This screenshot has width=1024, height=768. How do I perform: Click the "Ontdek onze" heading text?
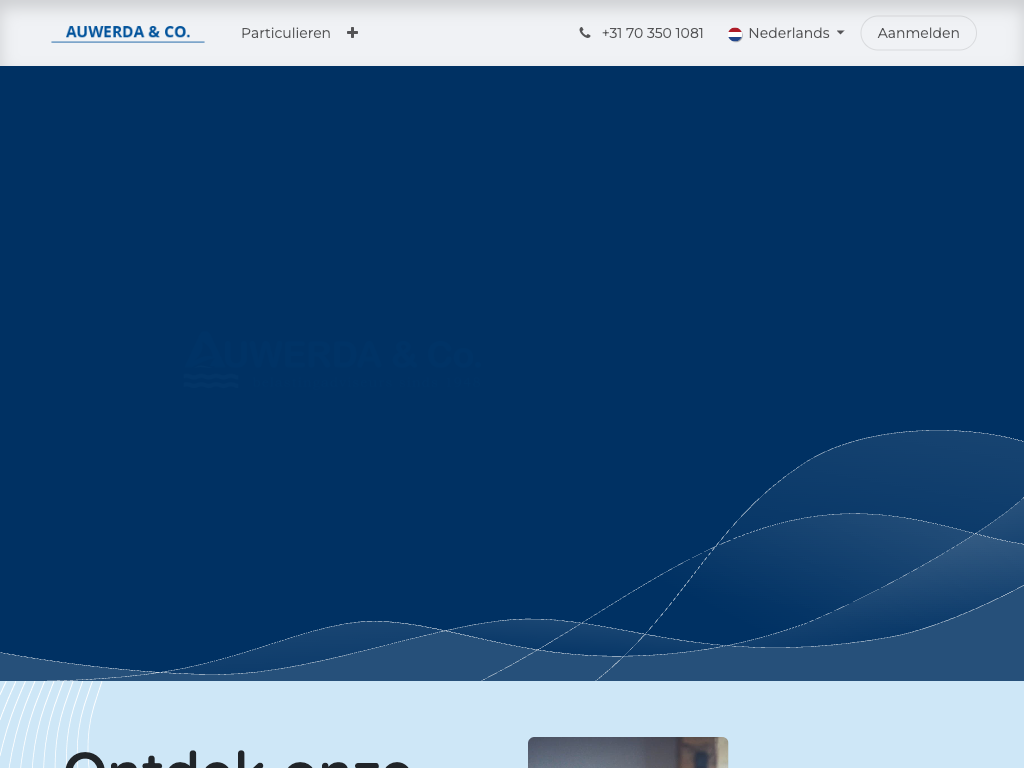(x=238, y=758)
